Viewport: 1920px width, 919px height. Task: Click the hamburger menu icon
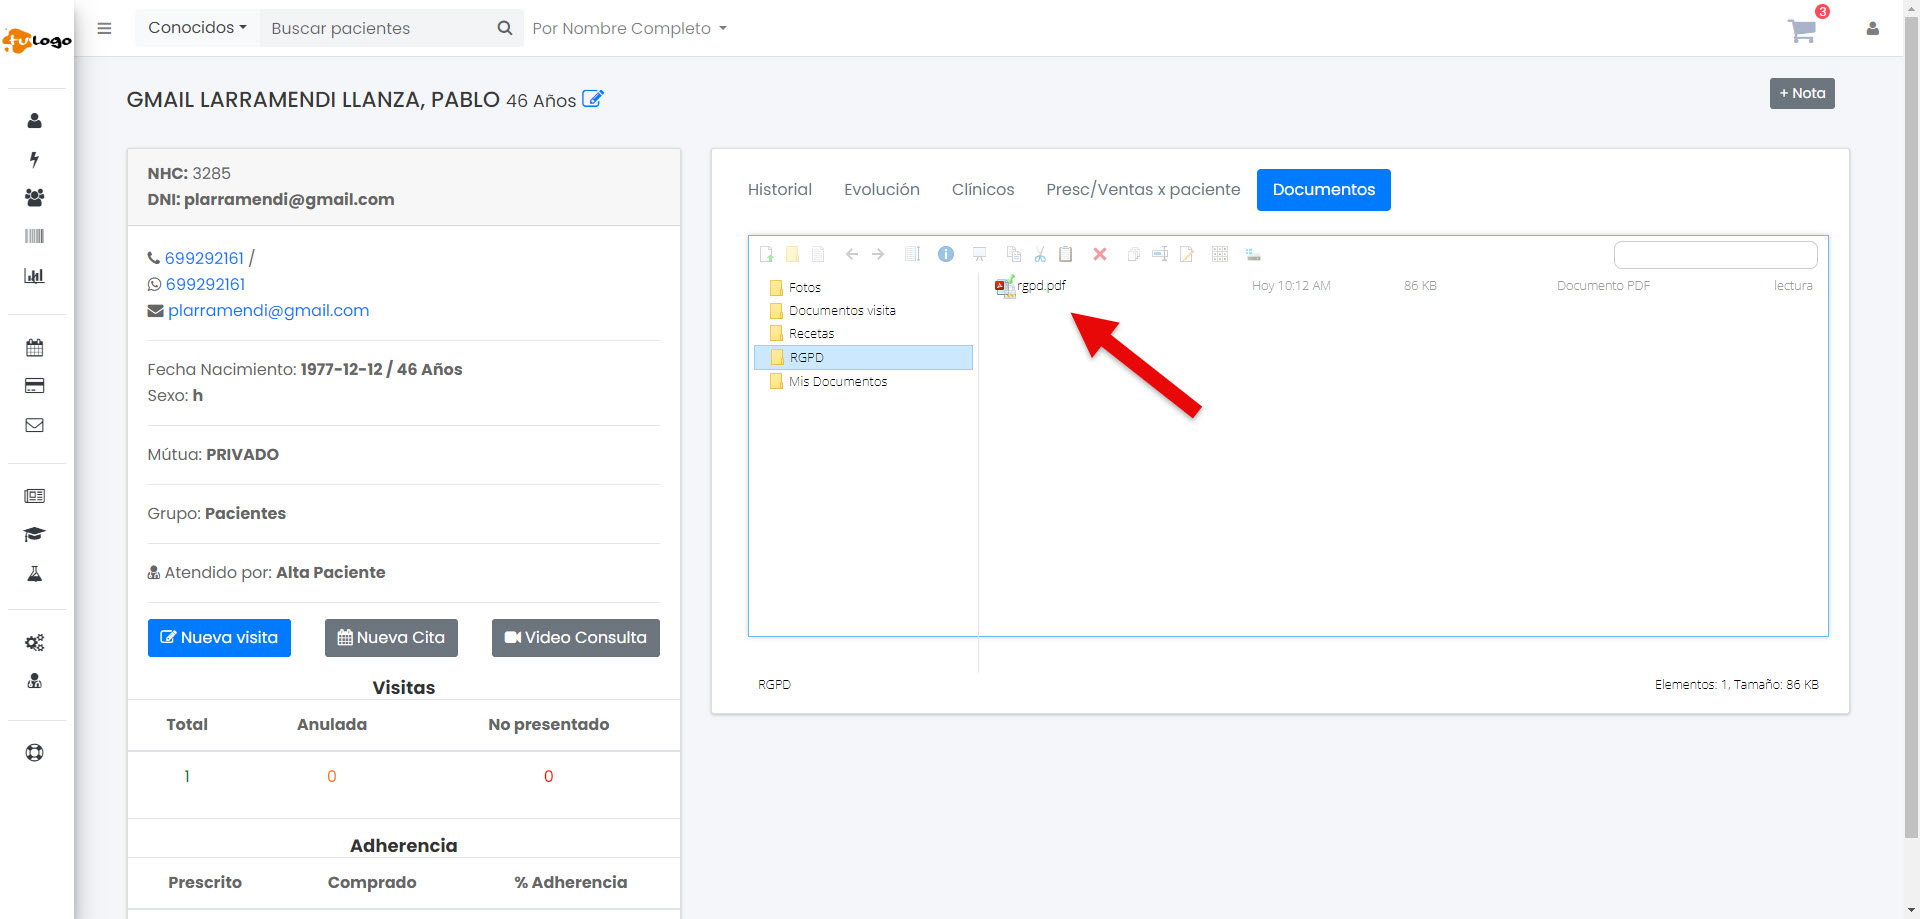pos(104,28)
